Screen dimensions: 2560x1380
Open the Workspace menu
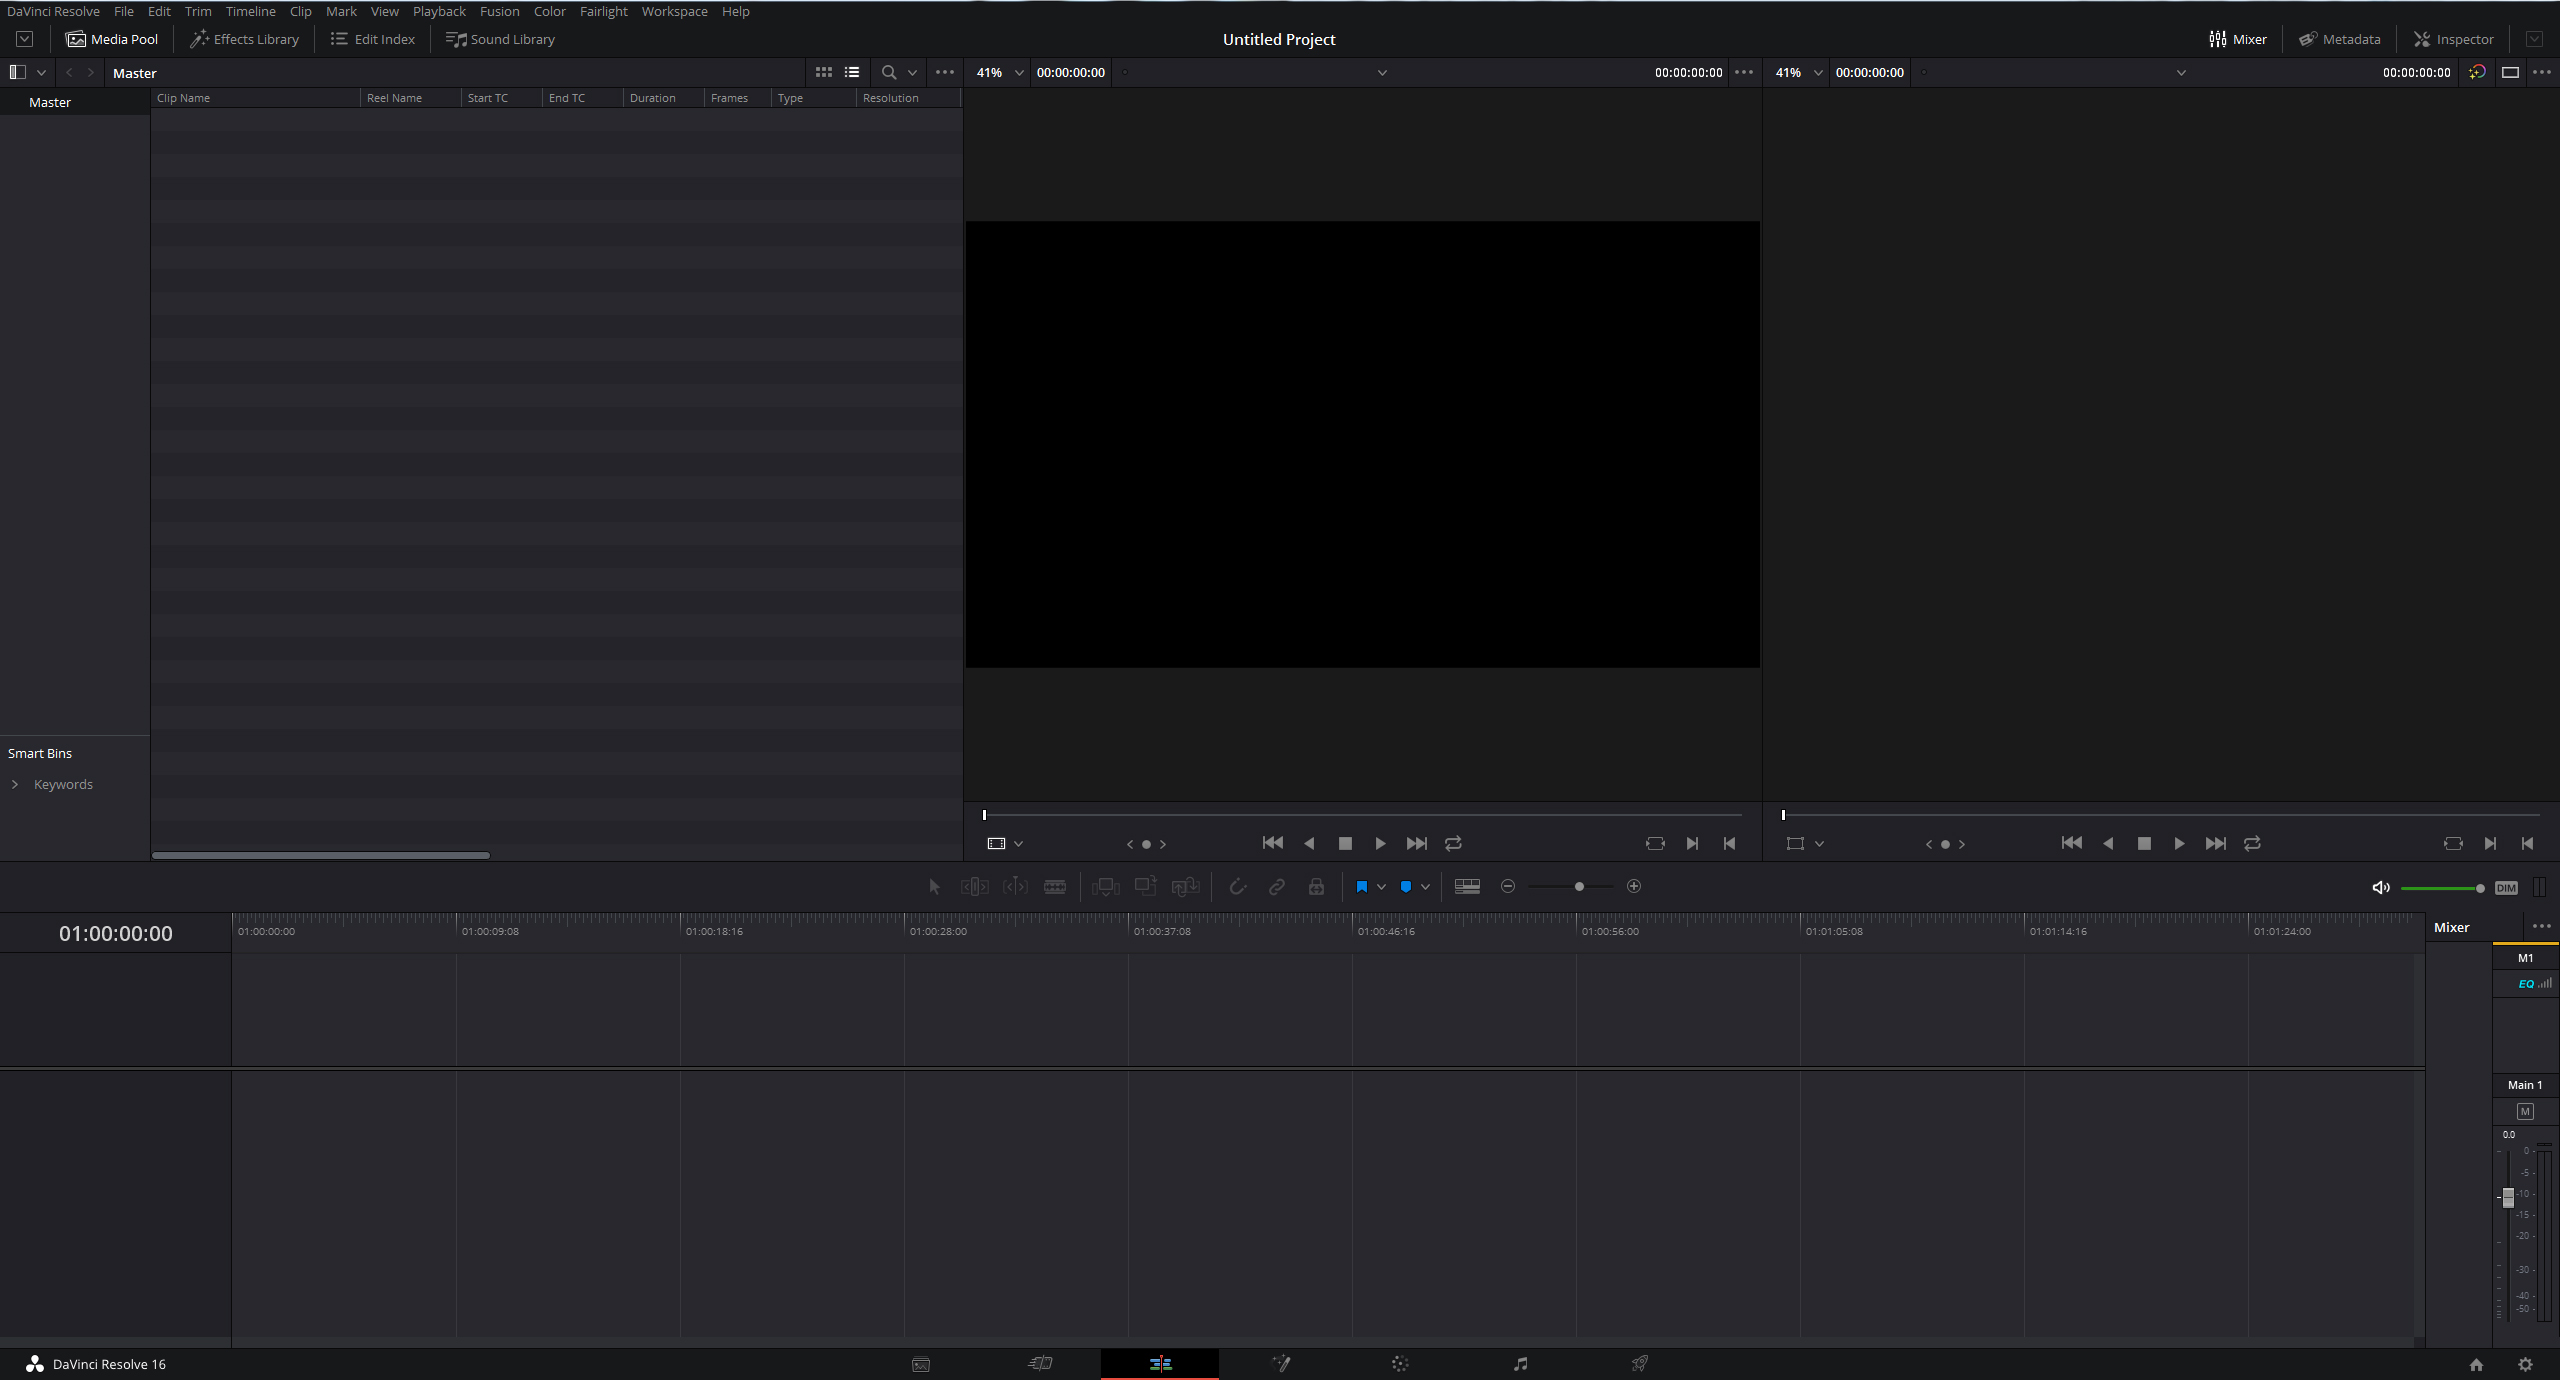674,11
